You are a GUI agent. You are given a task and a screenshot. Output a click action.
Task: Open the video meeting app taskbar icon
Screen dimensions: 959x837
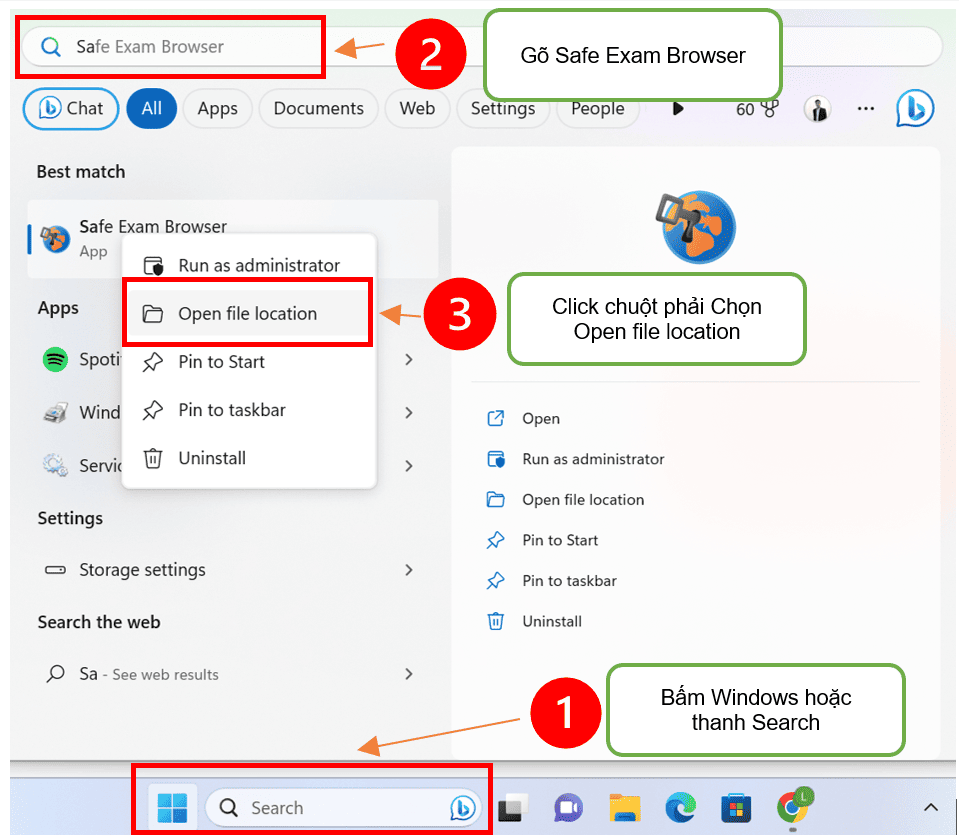[569, 807]
